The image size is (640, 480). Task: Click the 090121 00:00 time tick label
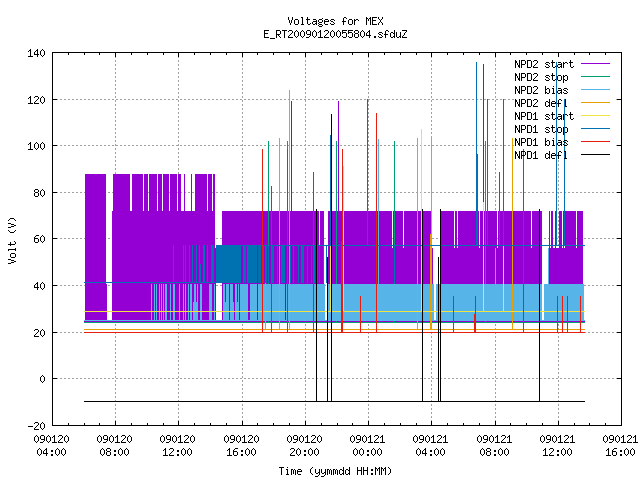367,446
